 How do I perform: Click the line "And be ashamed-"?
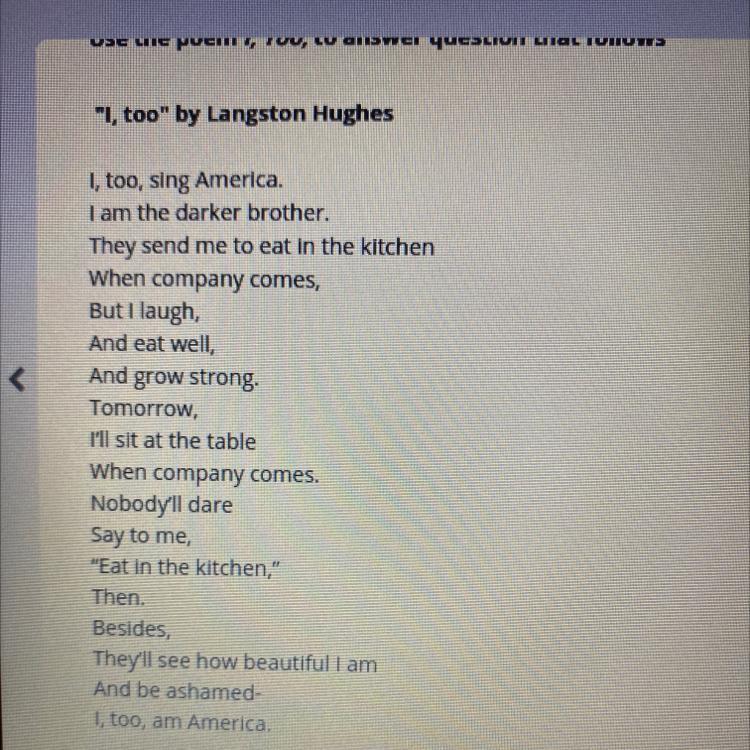tap(177, 691)
